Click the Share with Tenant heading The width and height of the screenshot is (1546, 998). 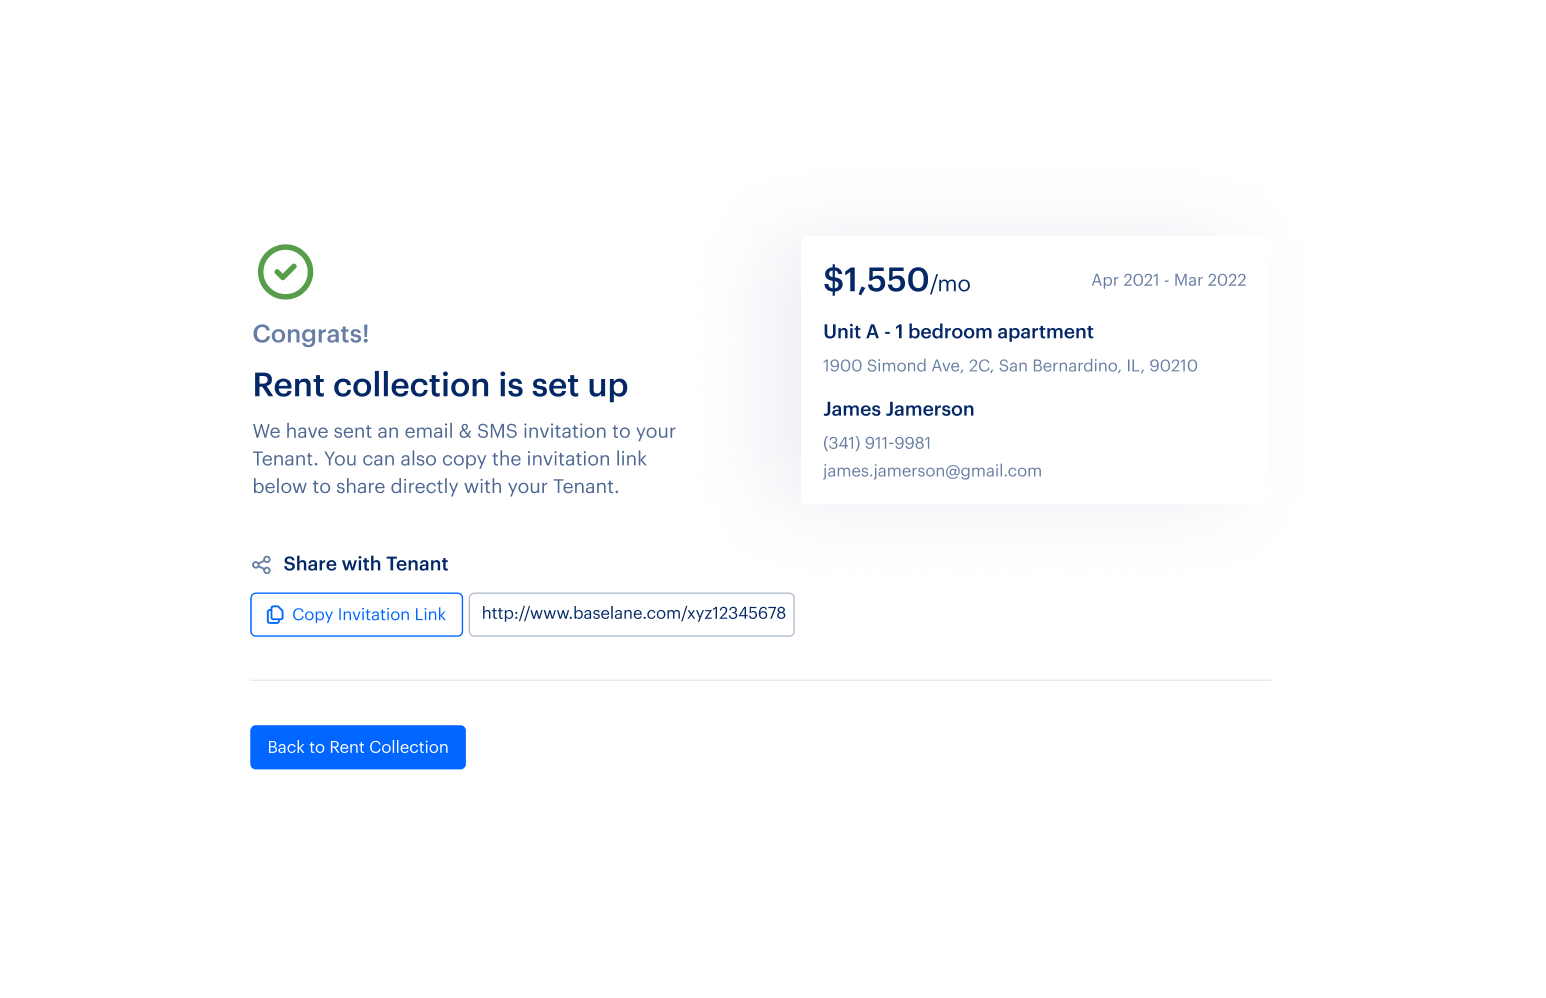click(x=365, y=564)
